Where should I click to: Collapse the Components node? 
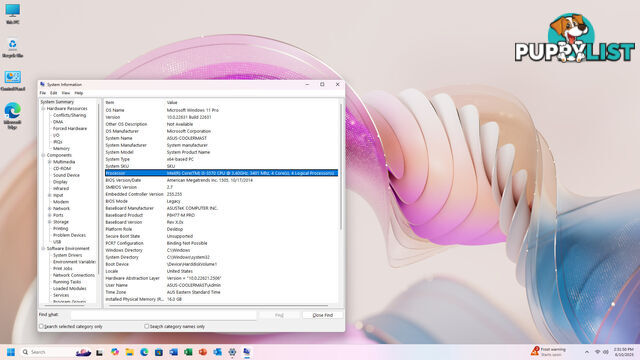pyautogui.click(x=43, y=155)
